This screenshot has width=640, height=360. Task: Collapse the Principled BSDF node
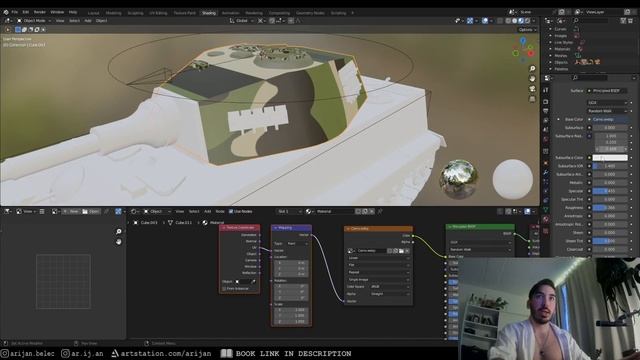(x=450, y=227)
